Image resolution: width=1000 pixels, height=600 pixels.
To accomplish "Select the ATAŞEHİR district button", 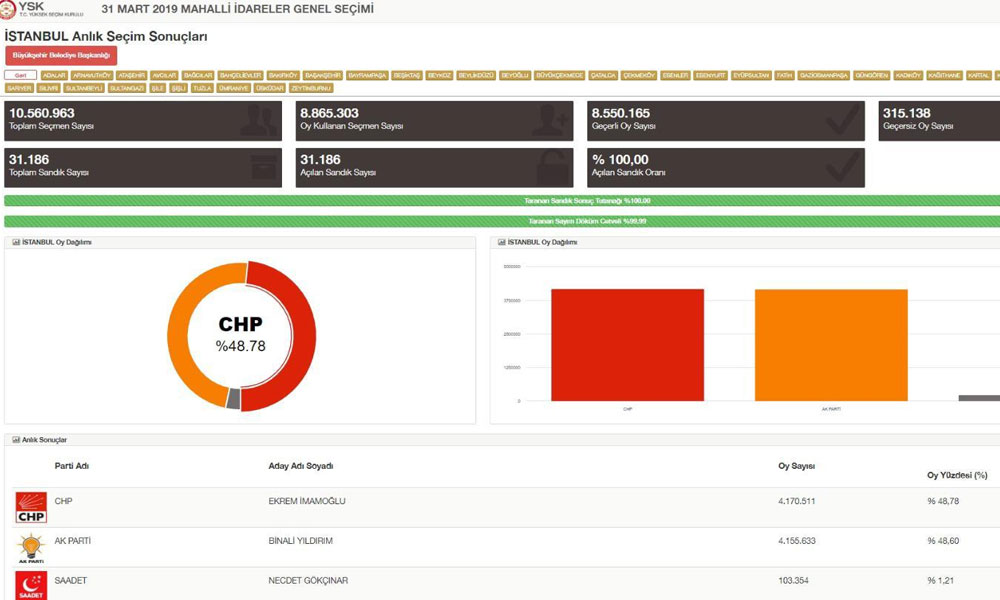I will coord(131,75).
